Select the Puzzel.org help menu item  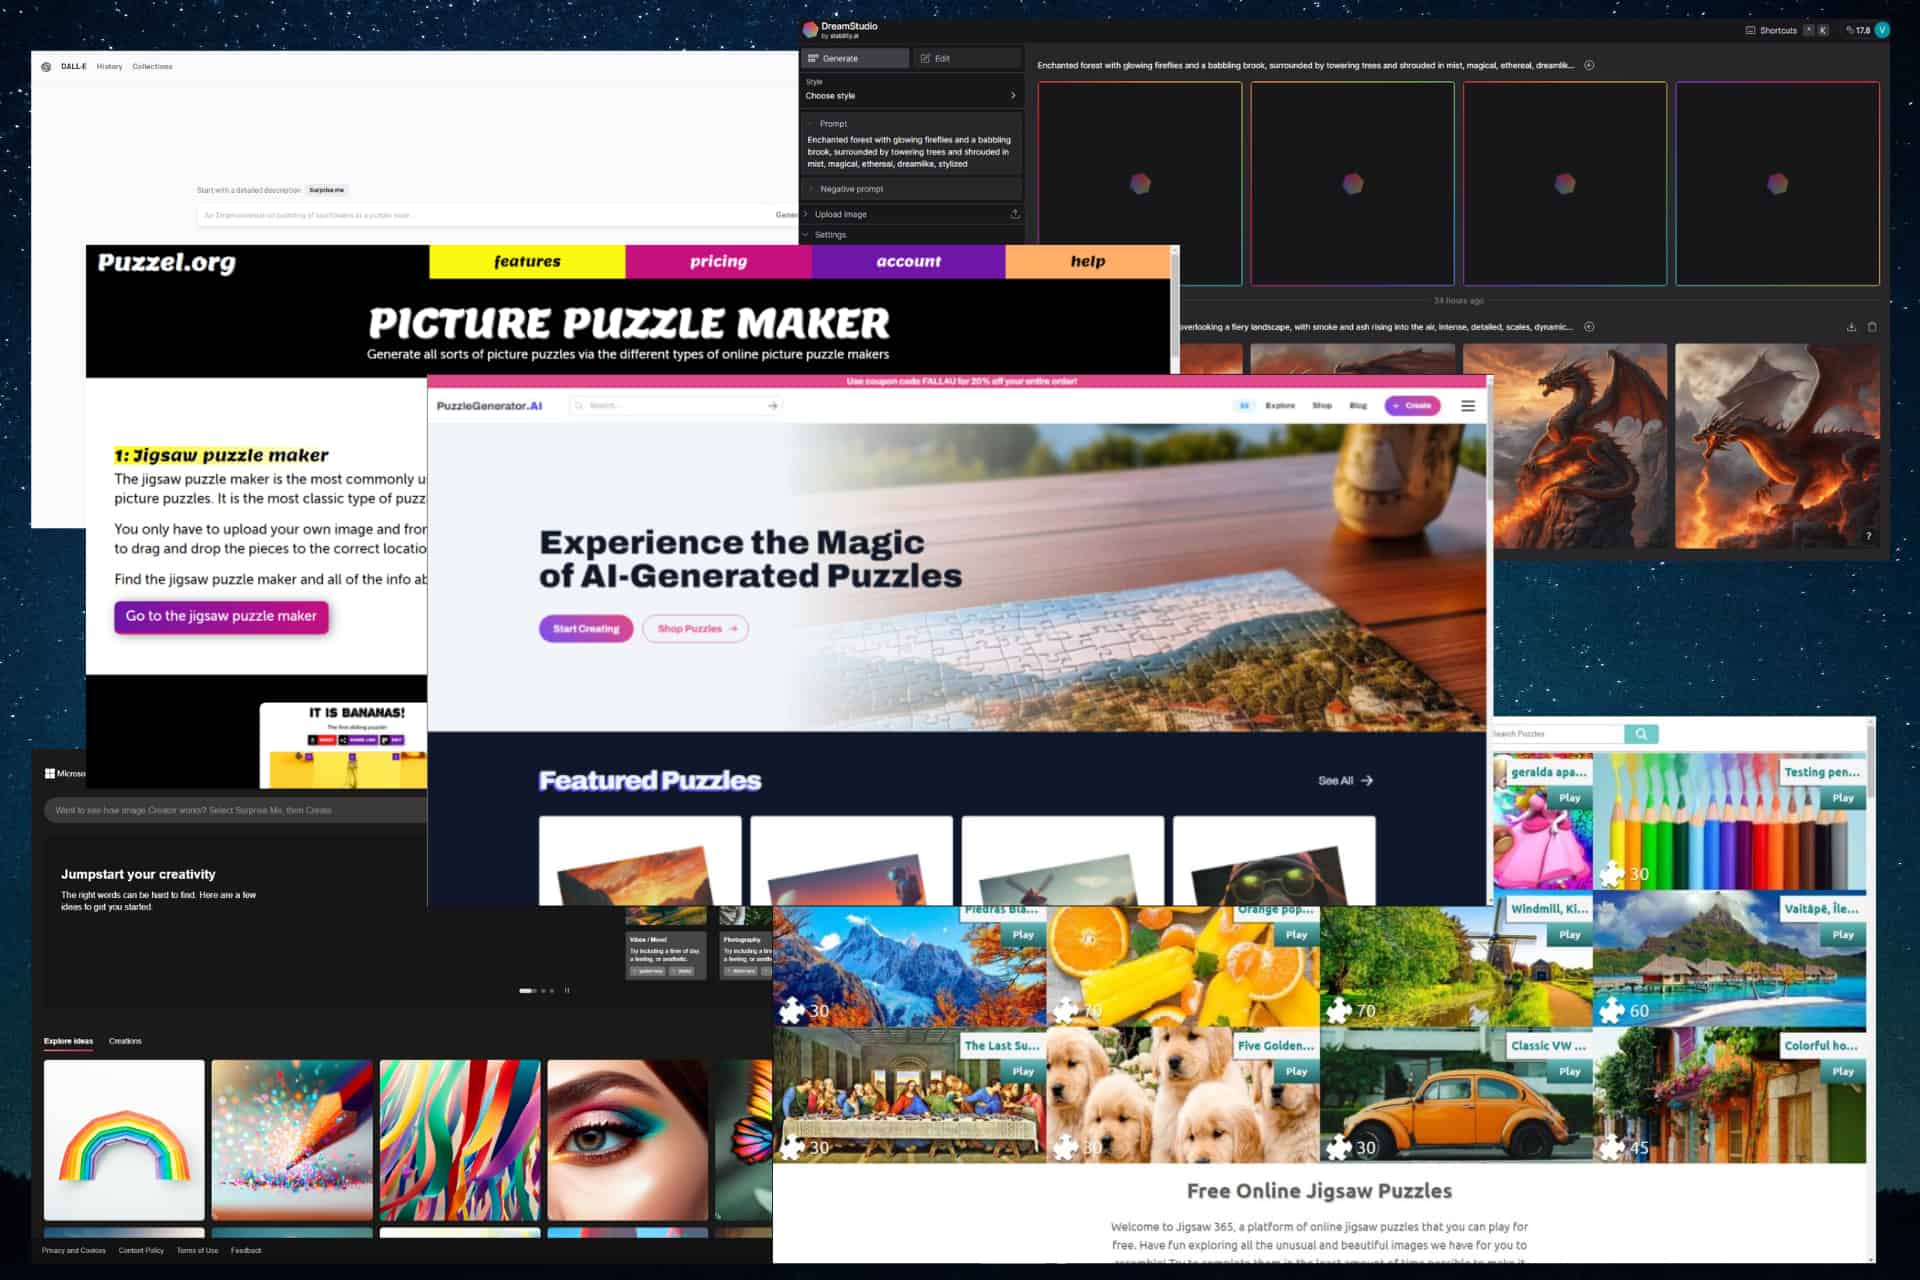pos(1089,261)
